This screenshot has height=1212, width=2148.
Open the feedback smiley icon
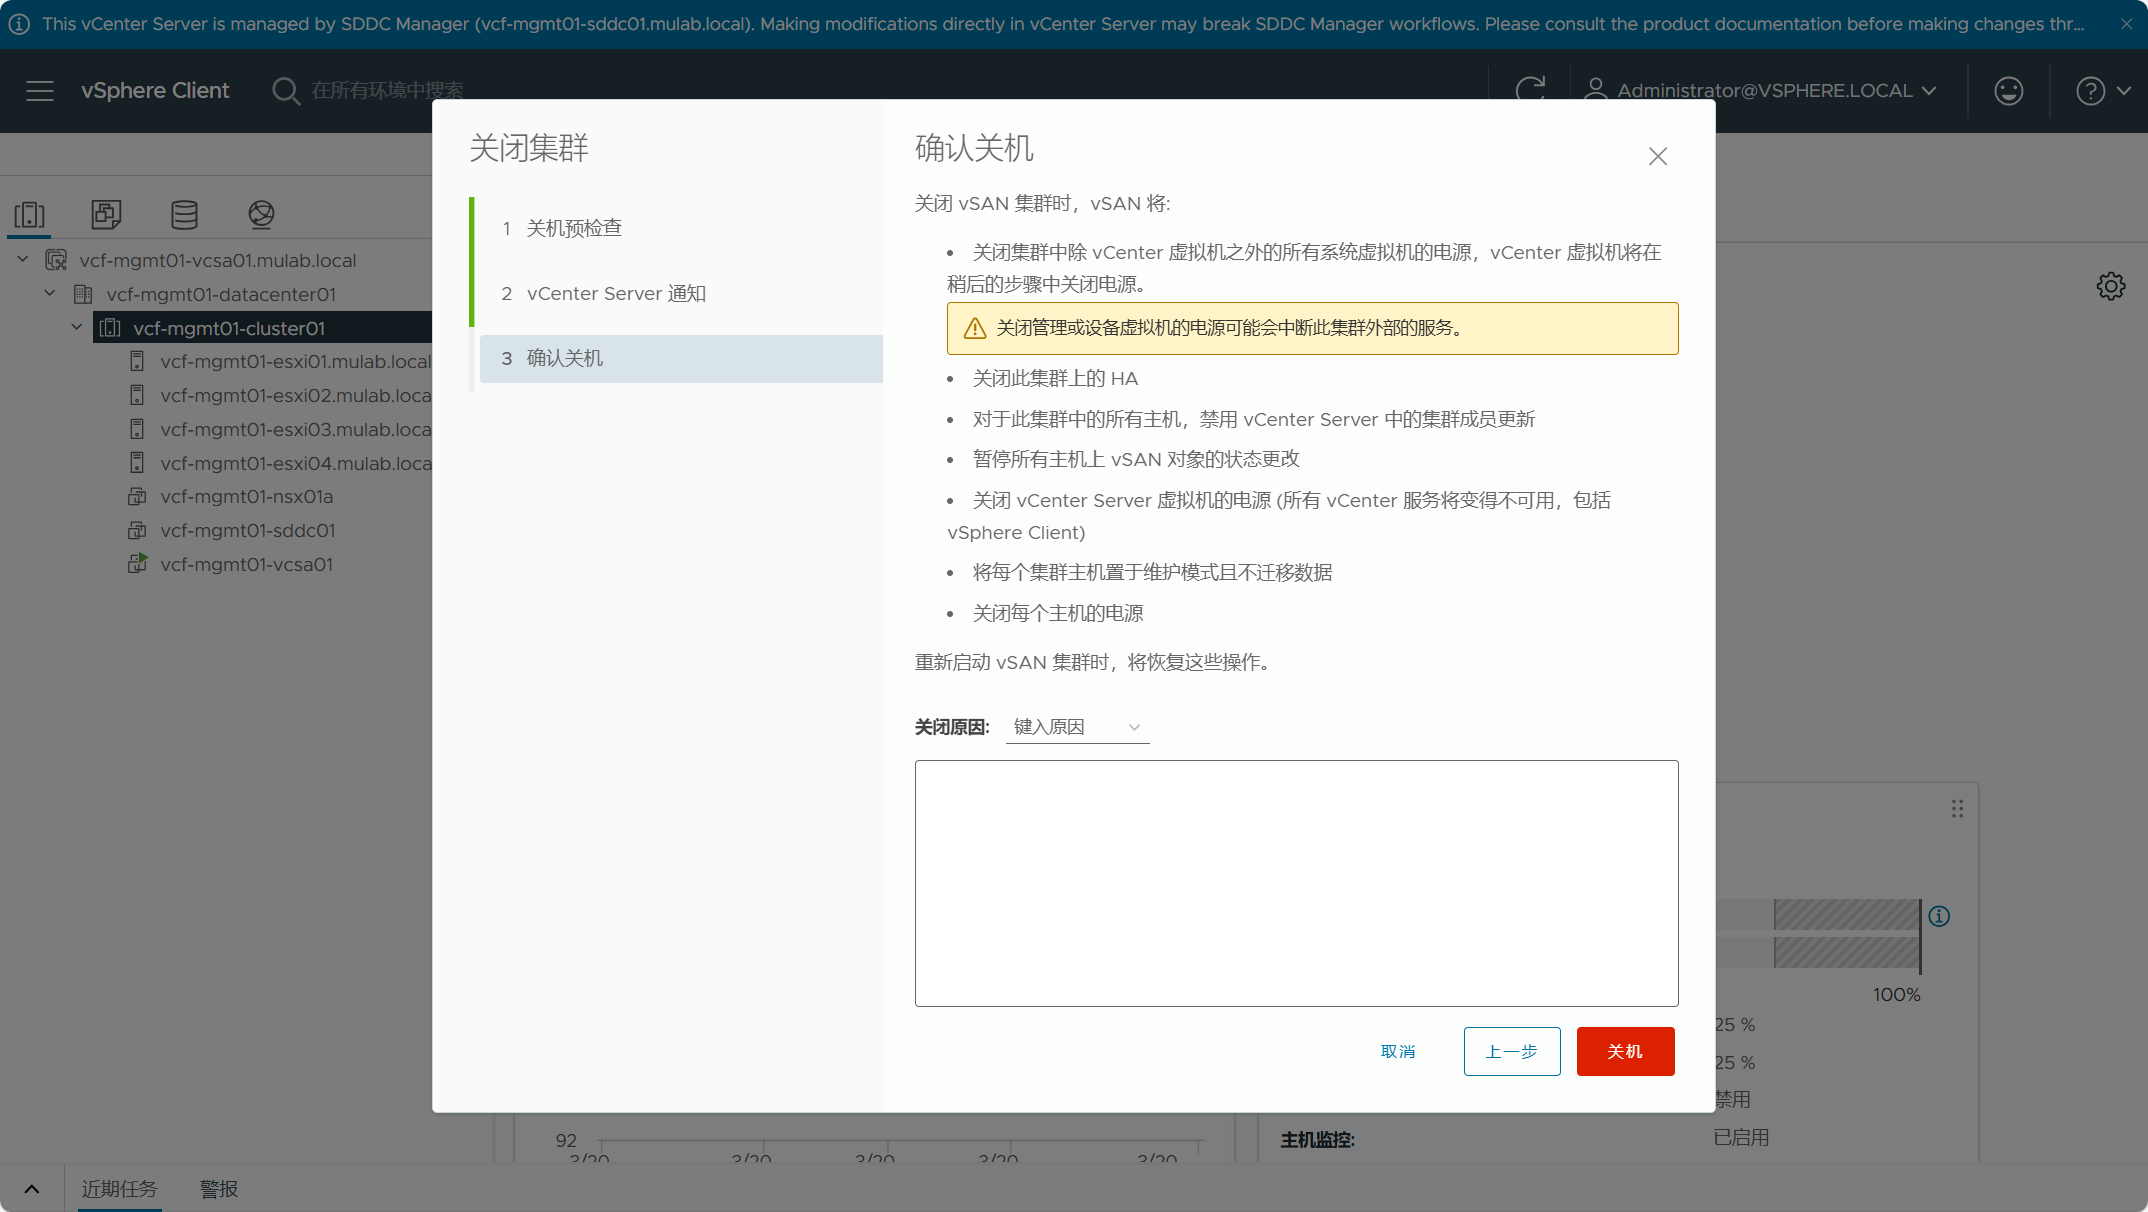(x=2009, y=91)
